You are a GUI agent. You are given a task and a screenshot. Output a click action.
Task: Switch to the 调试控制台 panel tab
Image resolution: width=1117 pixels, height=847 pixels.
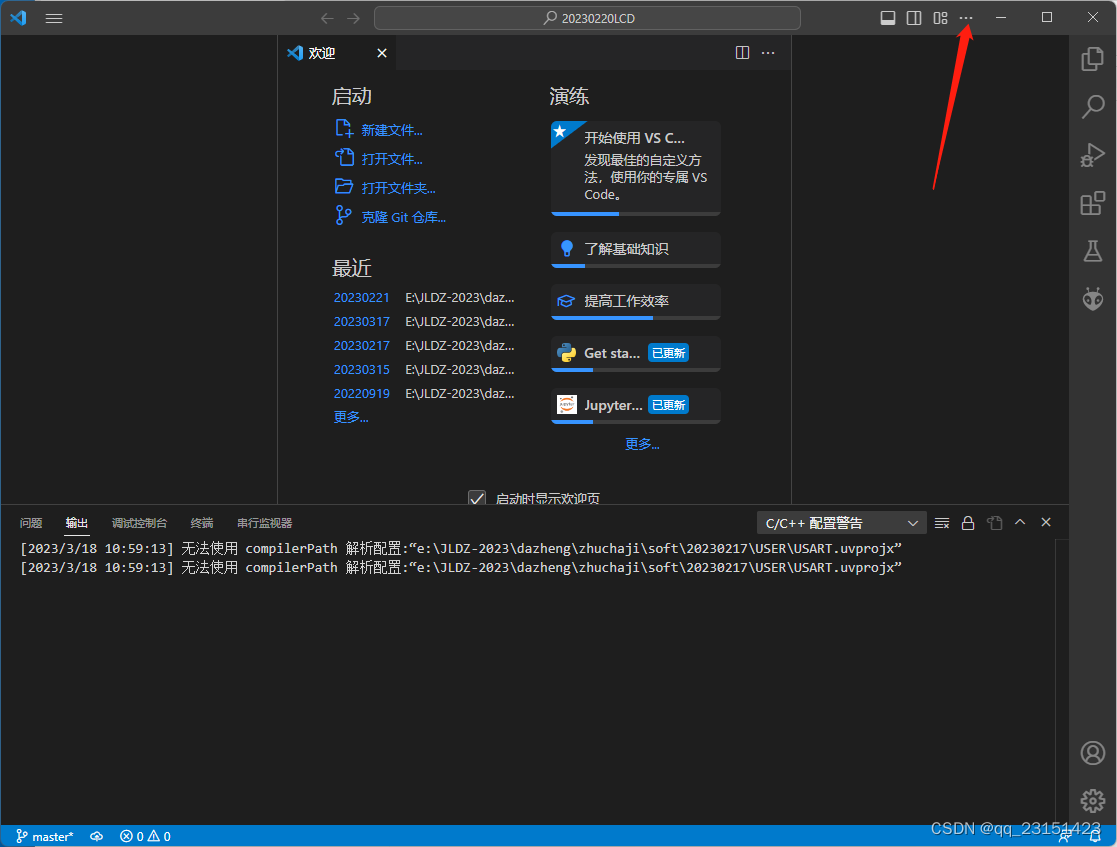point(140,523)
